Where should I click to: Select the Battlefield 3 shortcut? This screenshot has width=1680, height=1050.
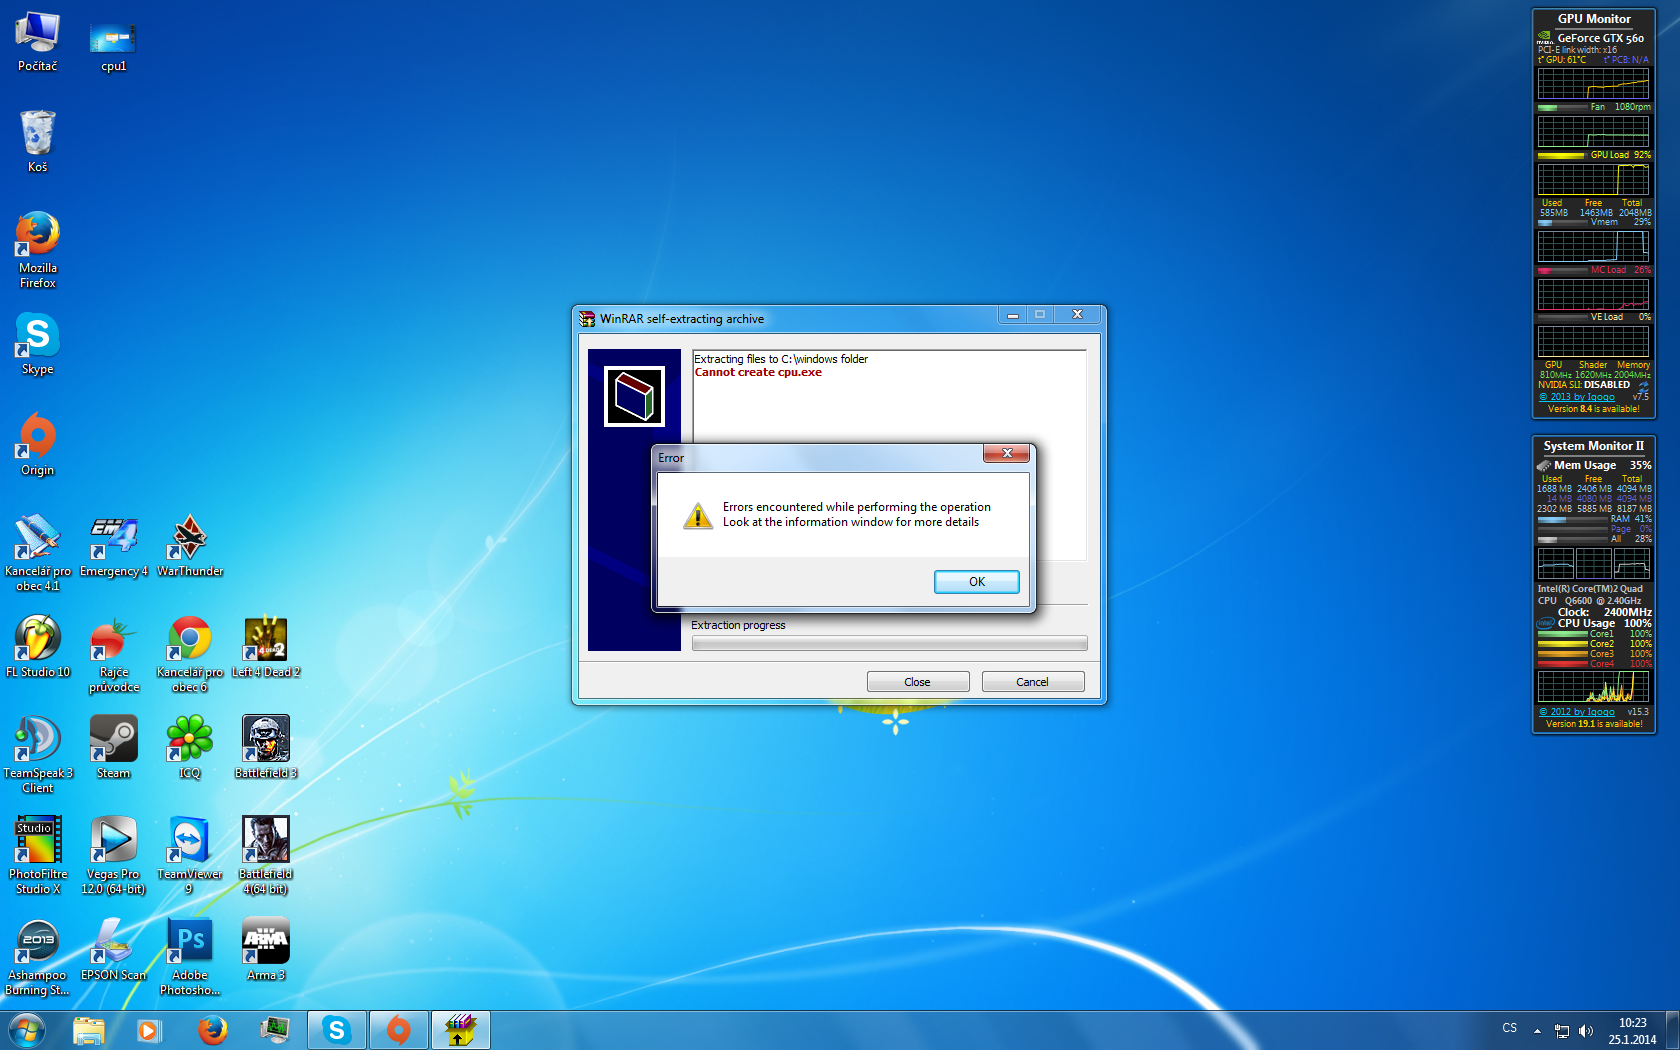[265, 748]
